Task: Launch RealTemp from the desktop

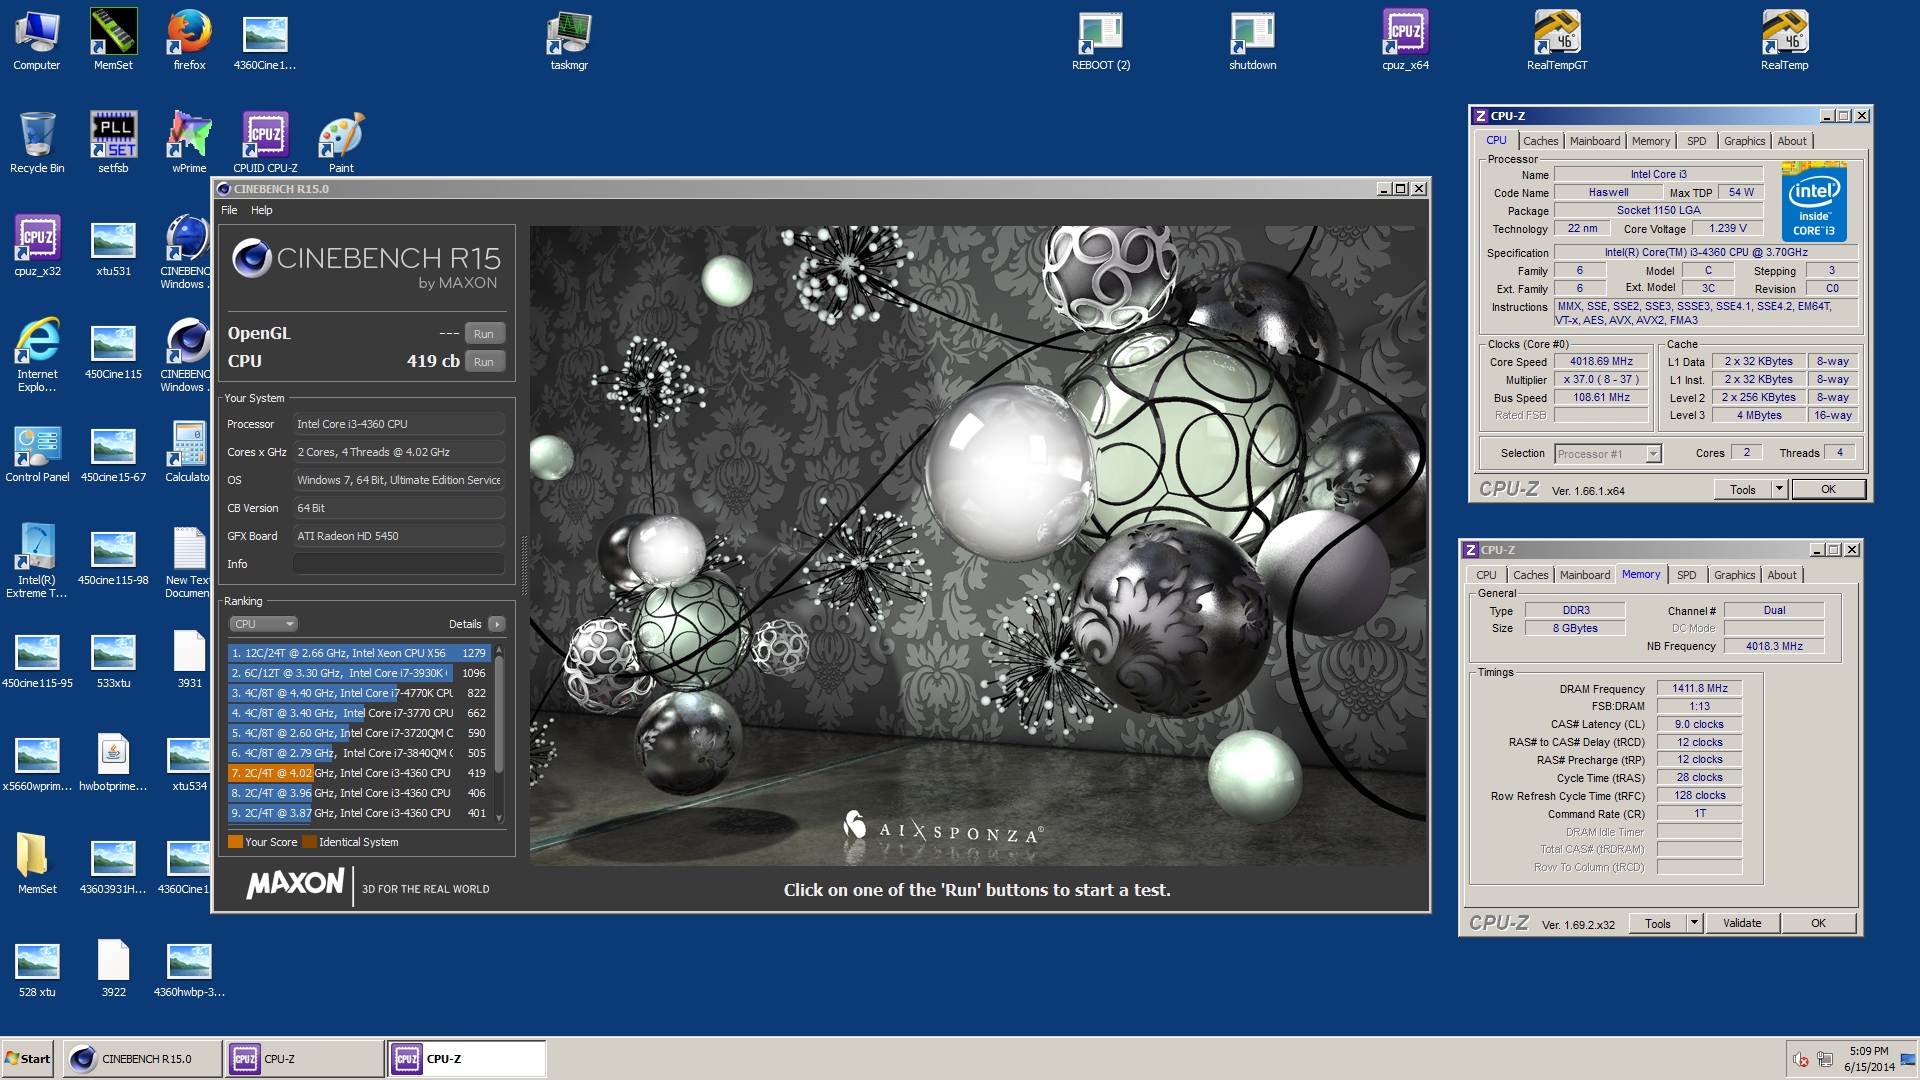Action: pyautogui.click(x=1785, y=40)
